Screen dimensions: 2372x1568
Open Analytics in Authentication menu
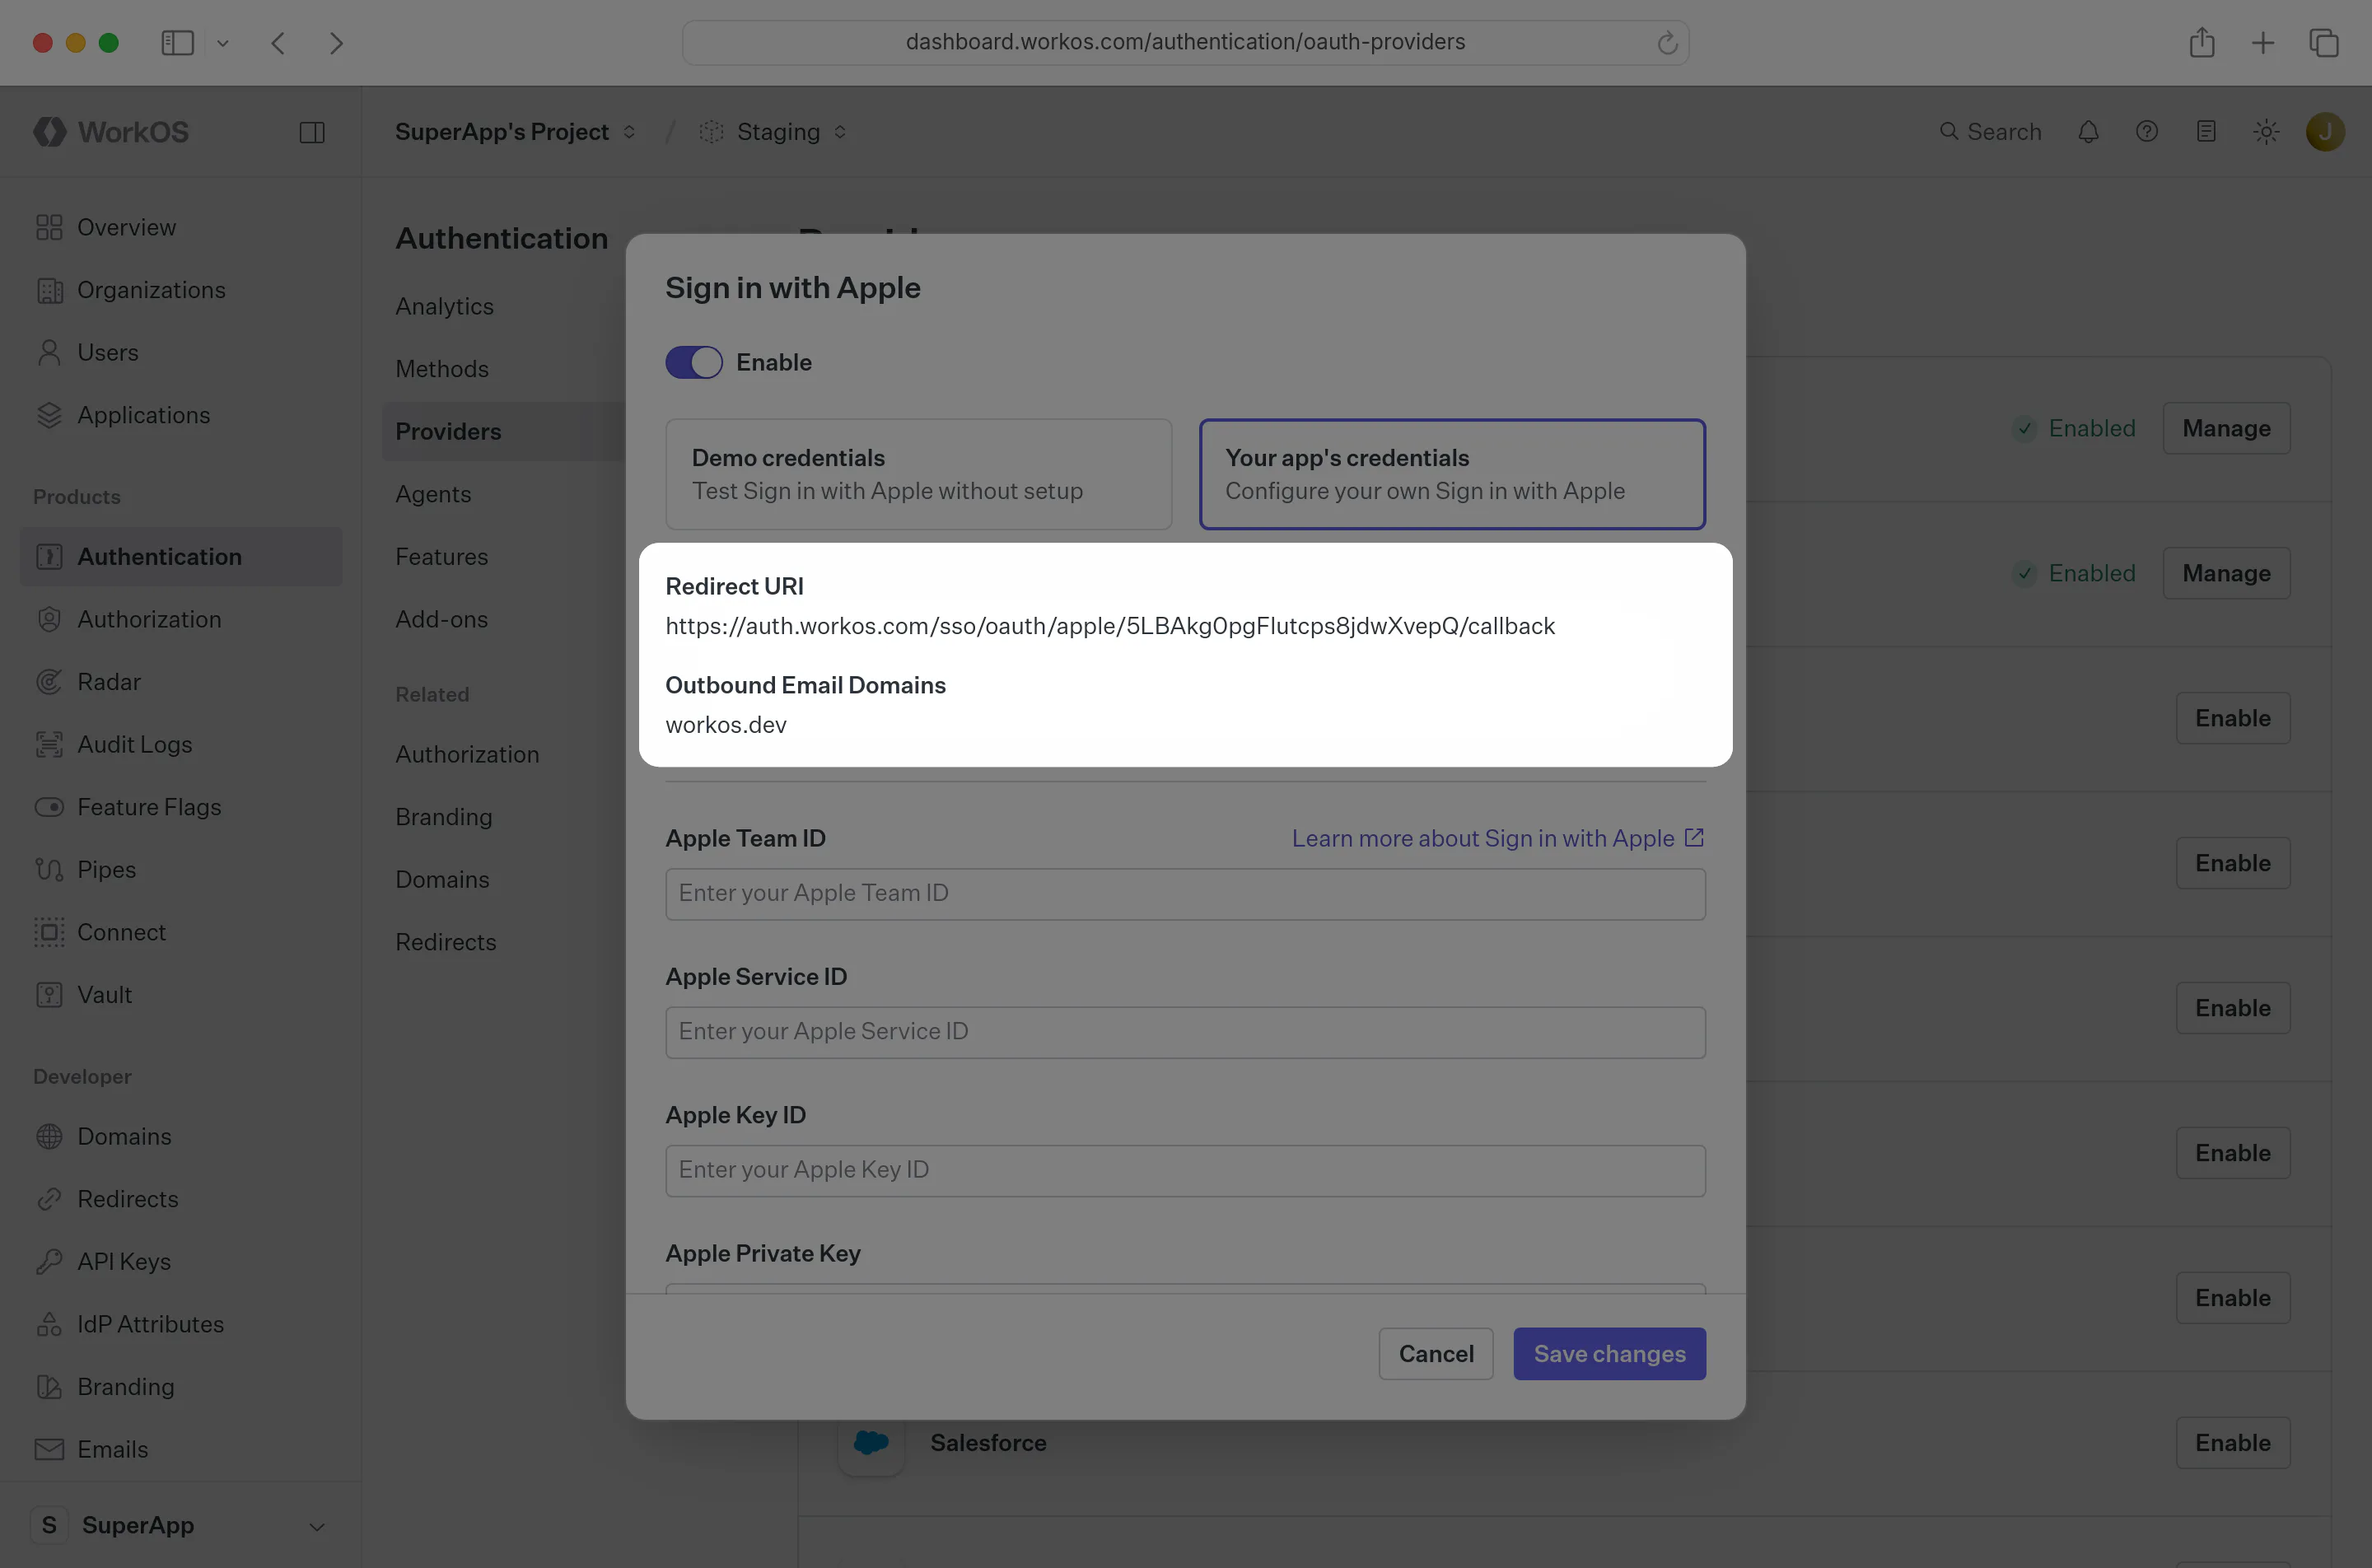click(x=444, y=306)
